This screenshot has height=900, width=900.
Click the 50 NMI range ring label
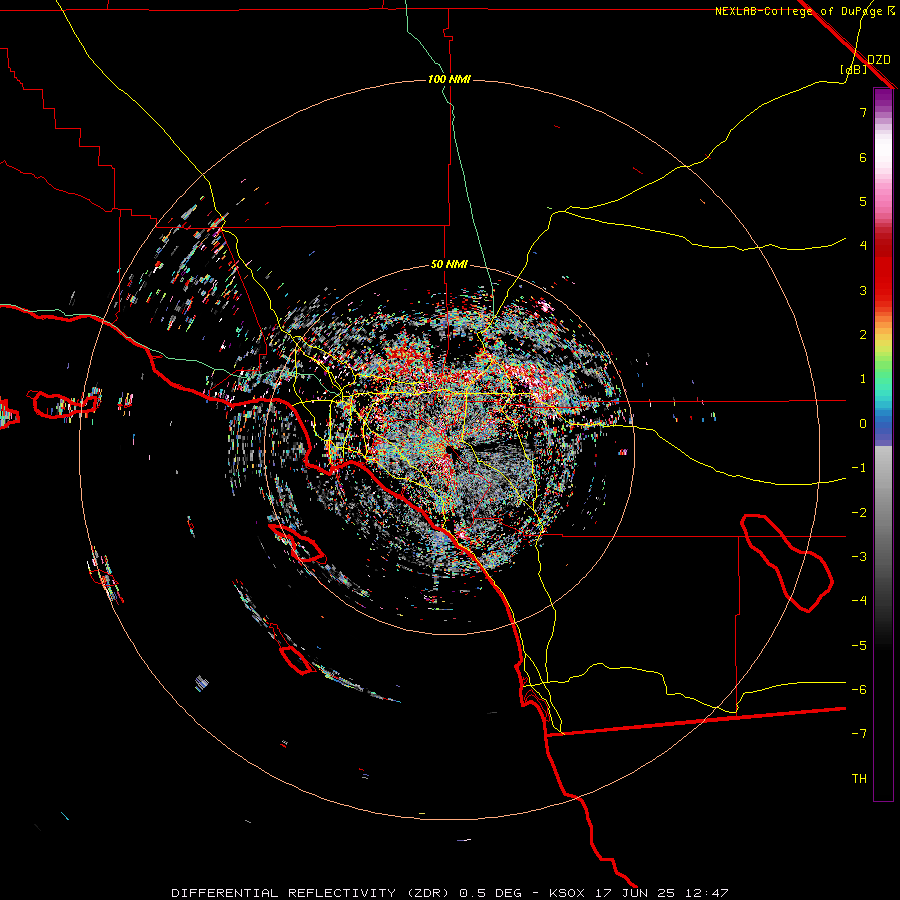point(449,264)
